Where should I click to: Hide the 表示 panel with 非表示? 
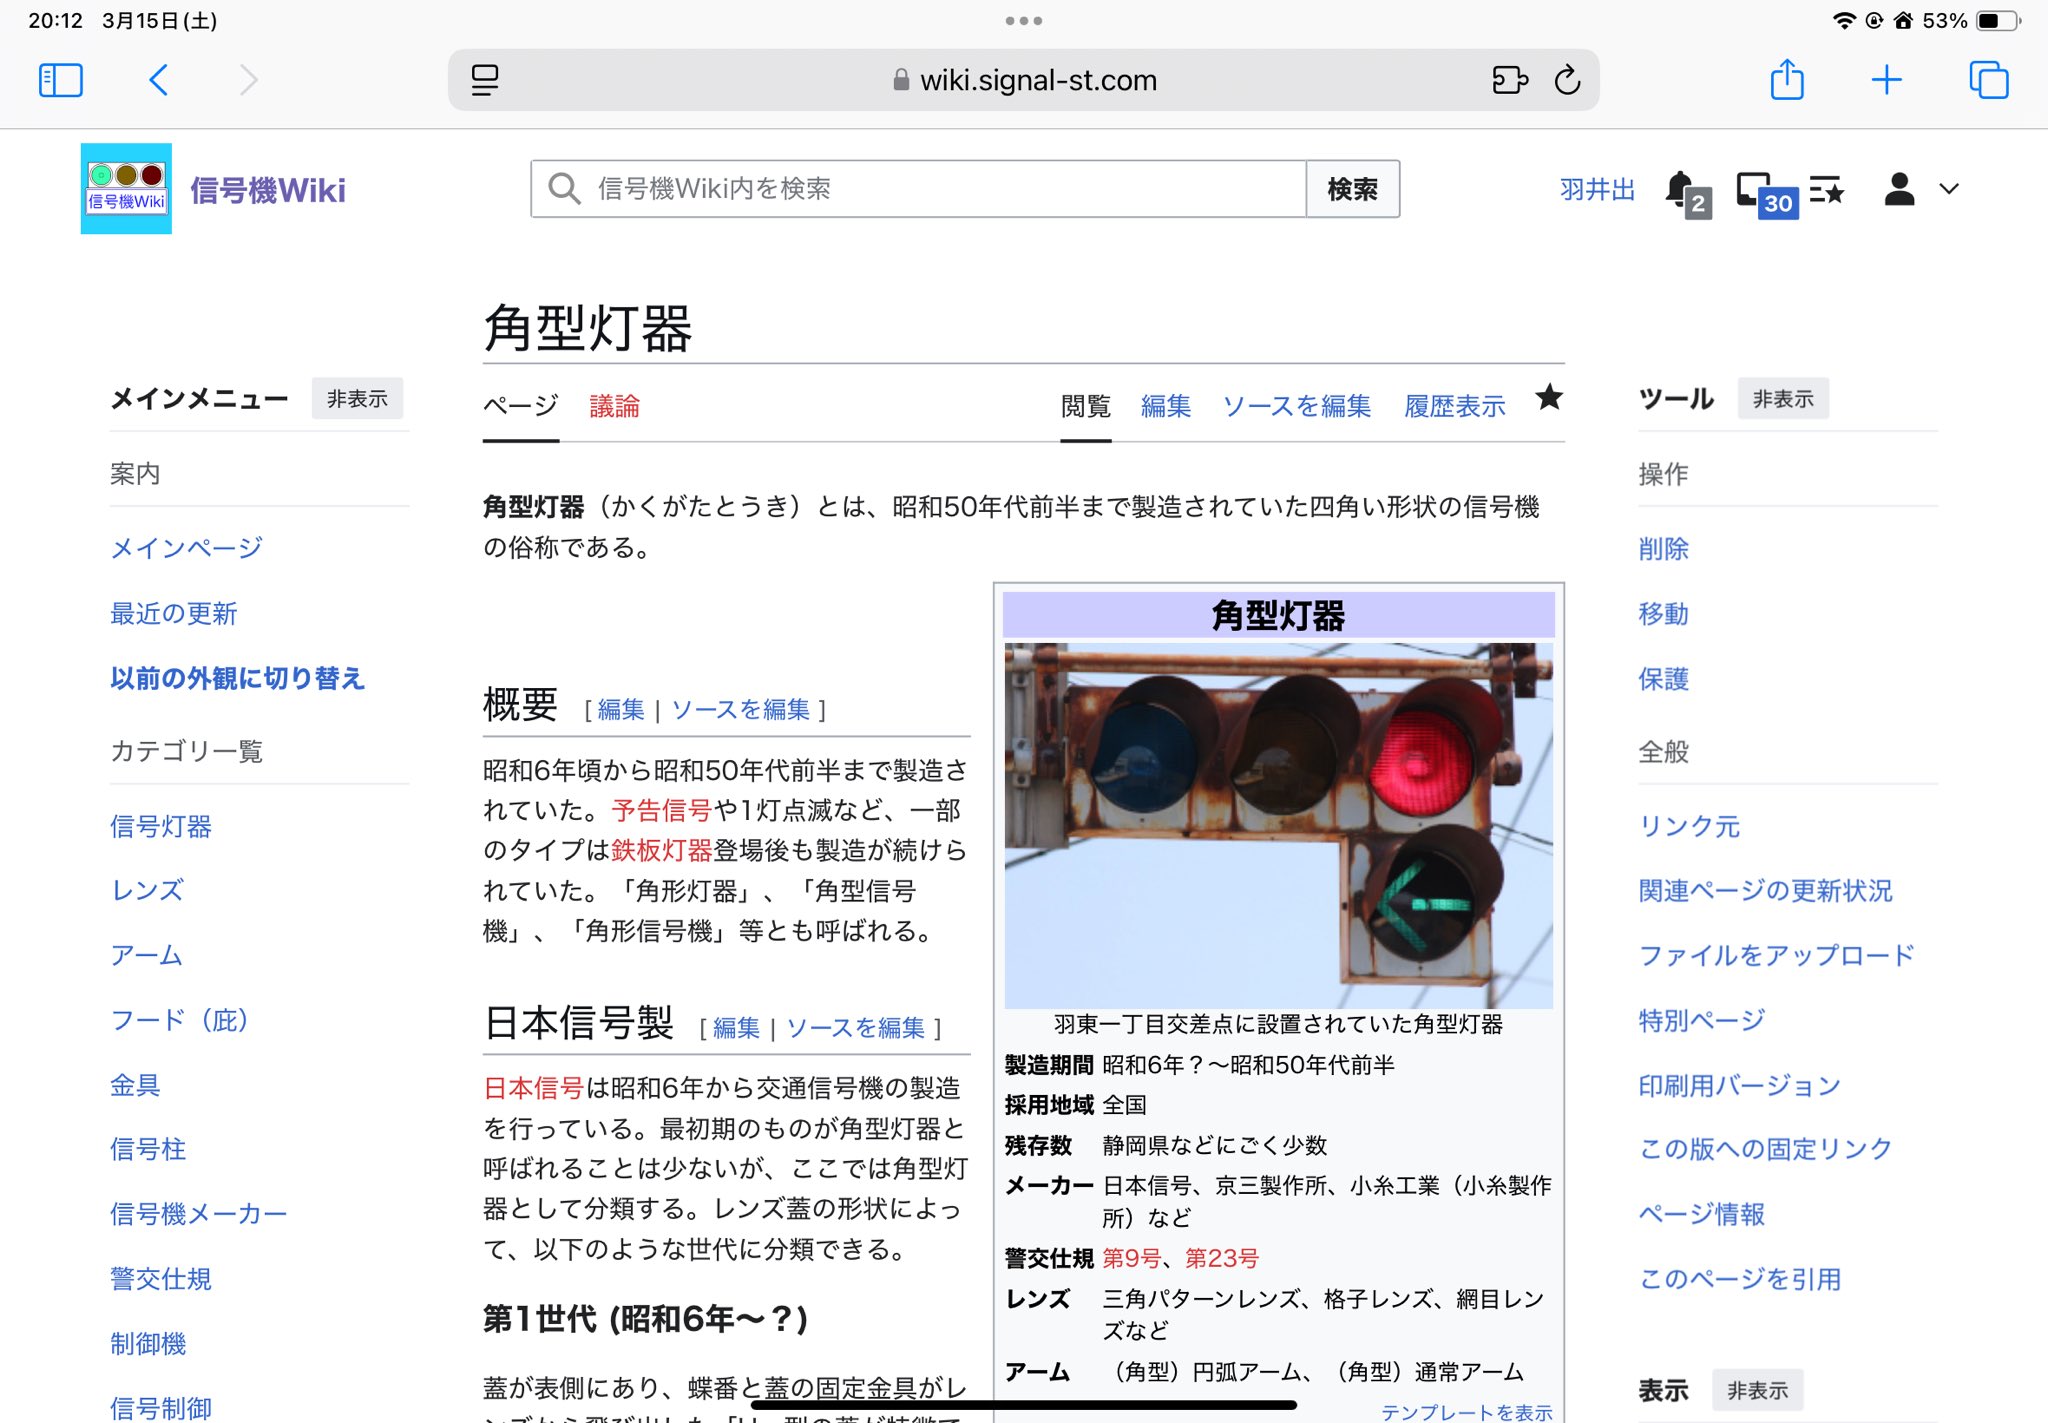click(x=1757, y=1390)
